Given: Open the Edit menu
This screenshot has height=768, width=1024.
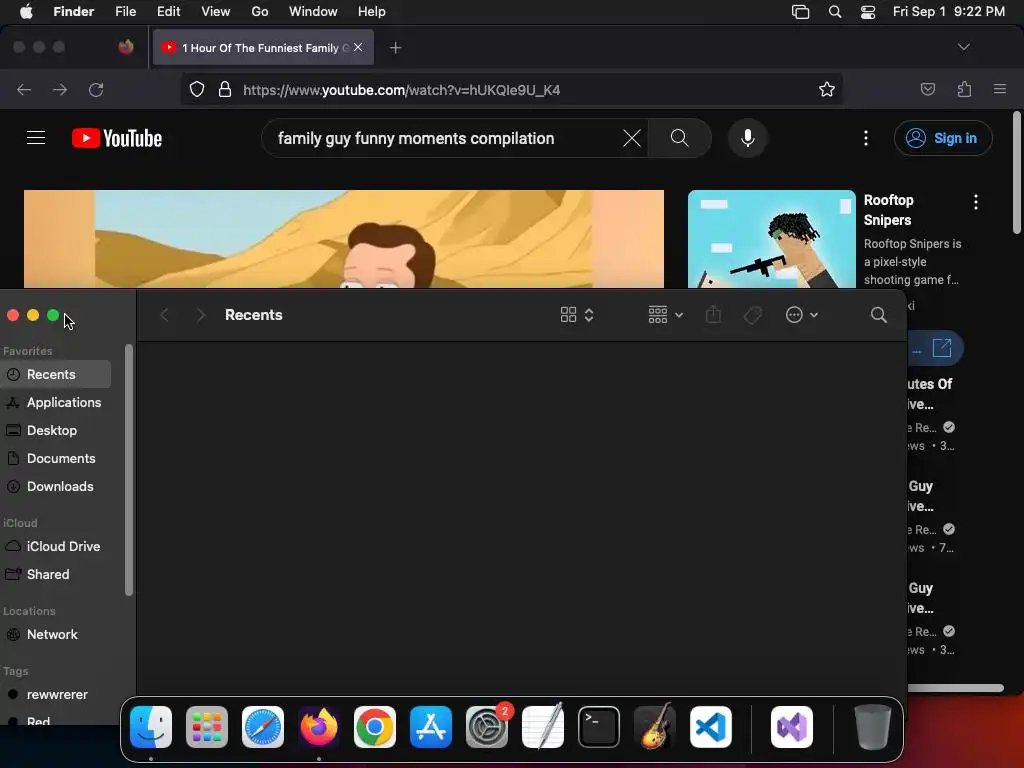Looking at the screenshot, I should [x=168, y=12].
